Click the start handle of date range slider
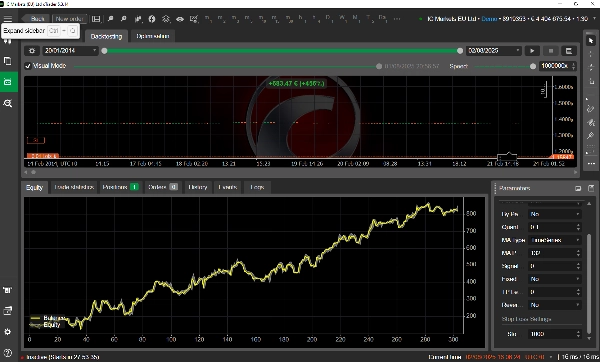Image resolution: width=600 pixels, height=362 pixels. (104, 51)
